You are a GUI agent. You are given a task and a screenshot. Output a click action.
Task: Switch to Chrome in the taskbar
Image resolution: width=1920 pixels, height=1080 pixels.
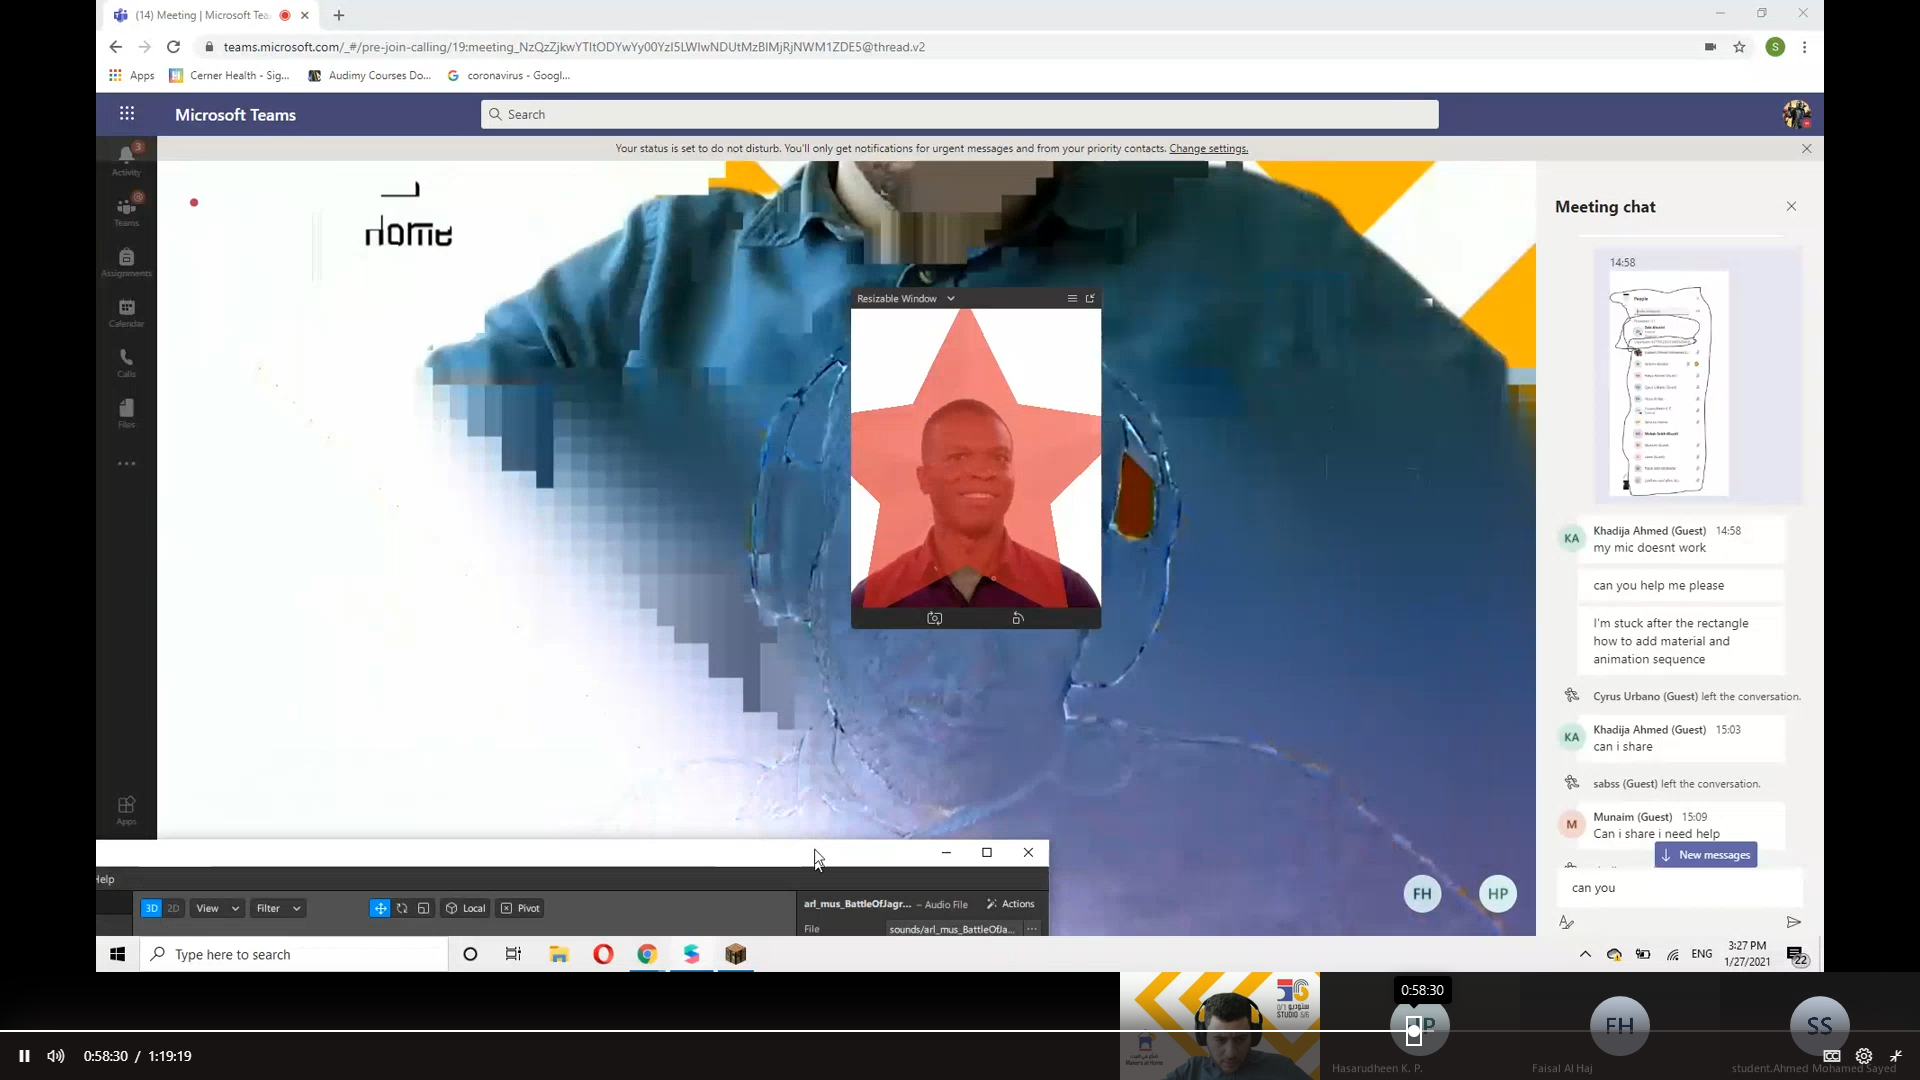tap(647, 954)
